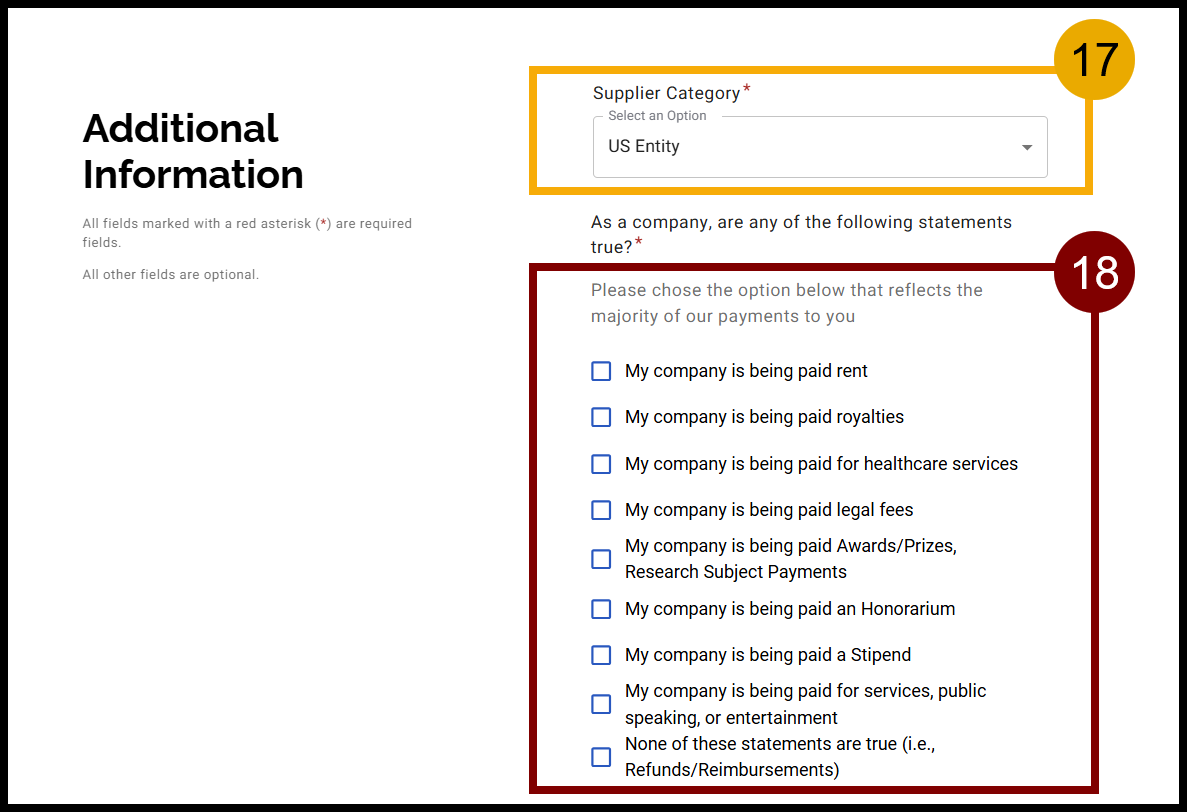
Task: Click the "Select an Option" field label
Action: pos(656,115)
